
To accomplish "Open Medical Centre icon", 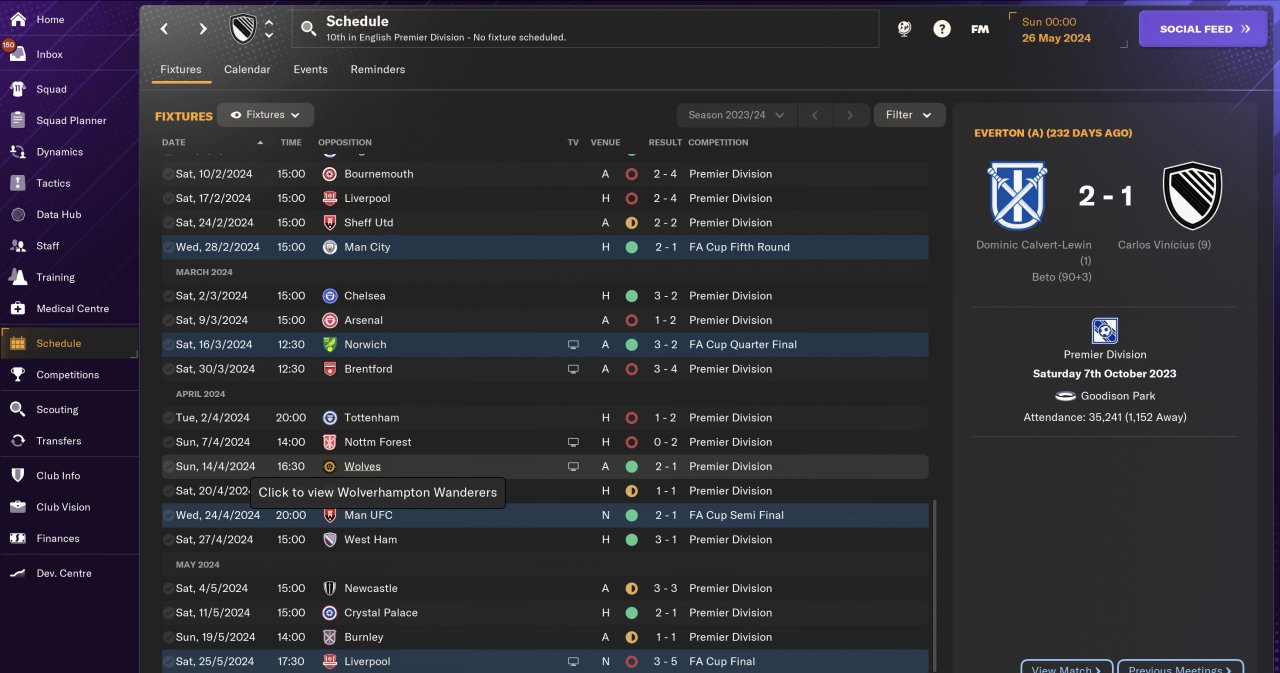I will (x=17, y=308).
